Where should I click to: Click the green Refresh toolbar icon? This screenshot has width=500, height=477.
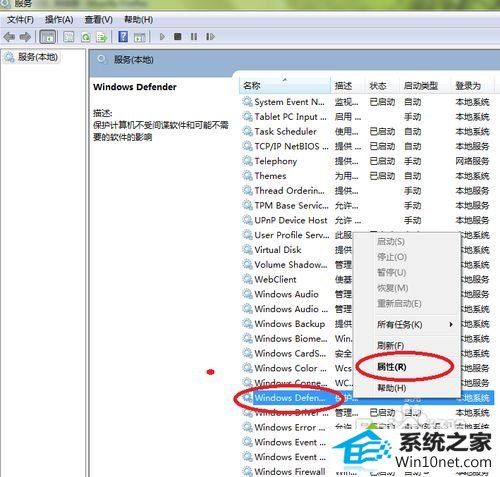86,37
